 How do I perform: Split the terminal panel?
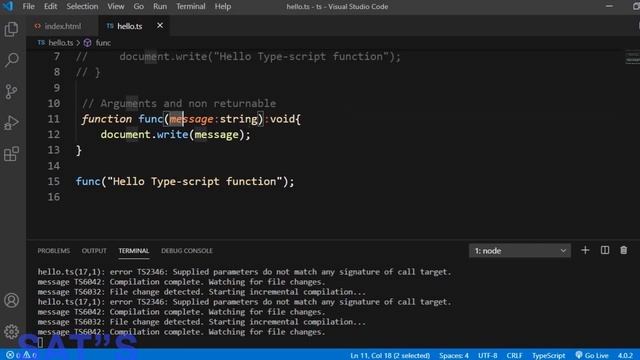tap(605, 250)
